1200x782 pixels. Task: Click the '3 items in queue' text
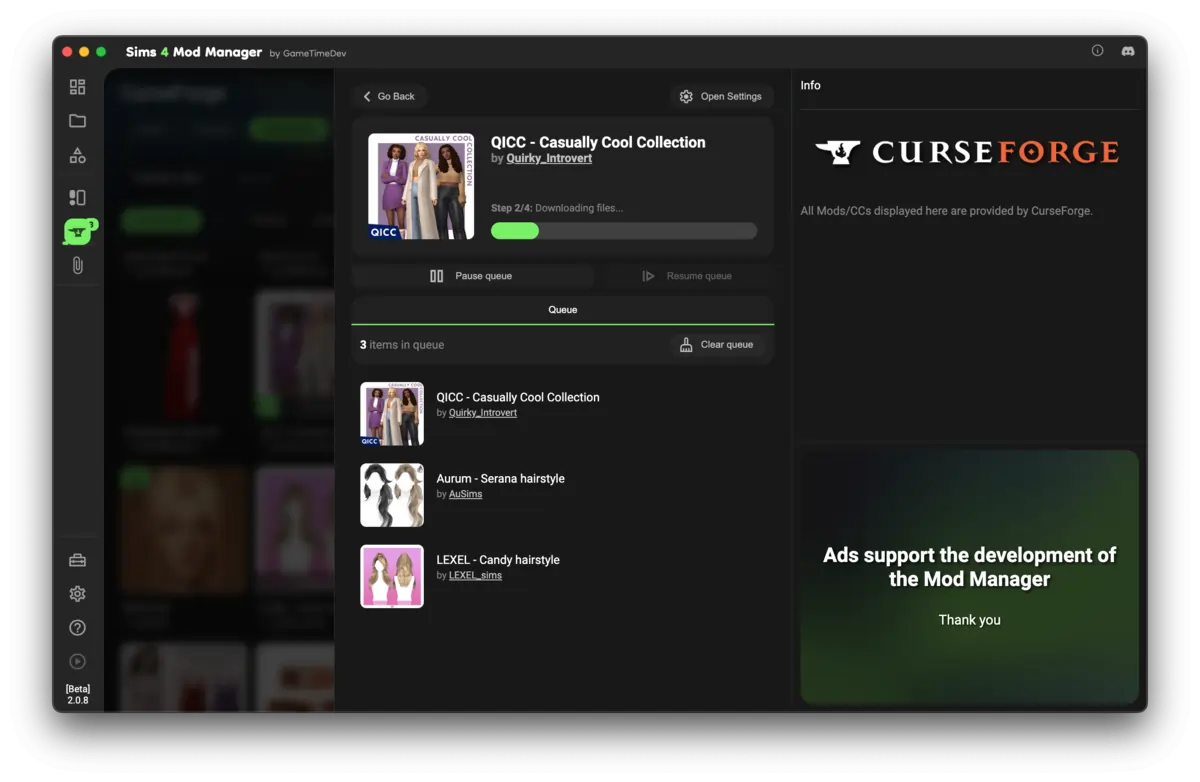pos(402,345)
